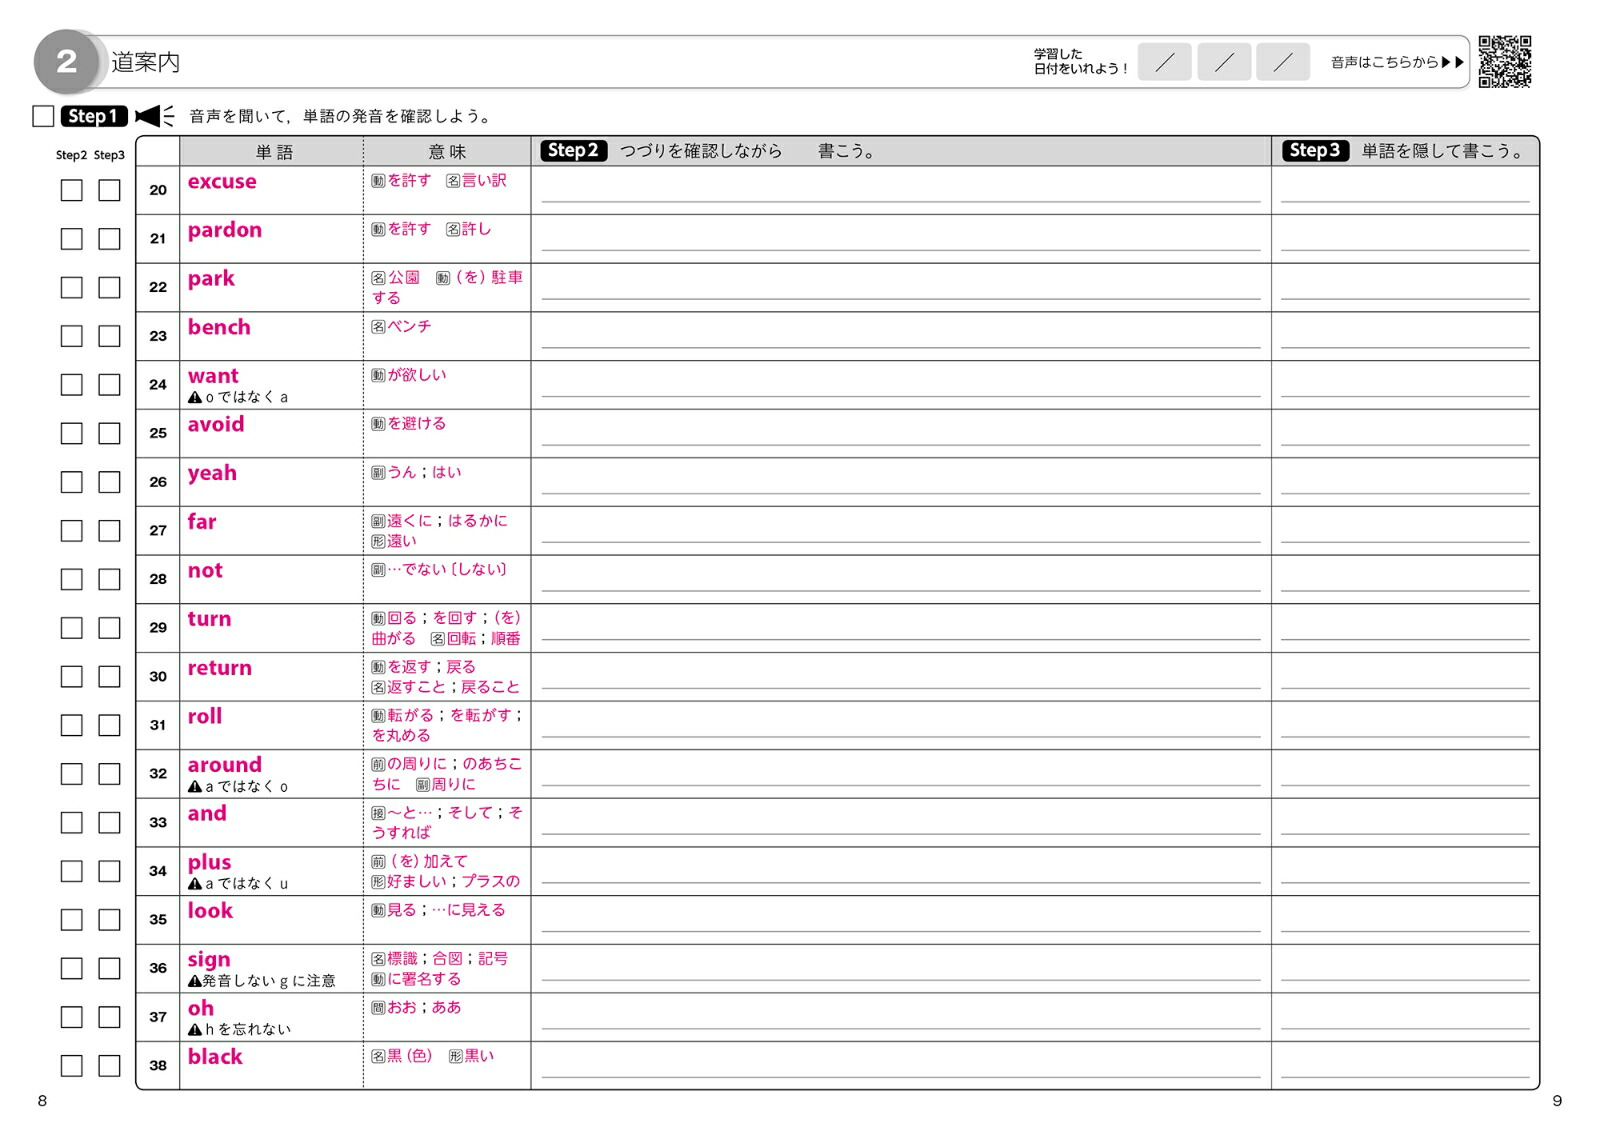
Task: Click the warning triangle under want
Action: click(195, 397)
